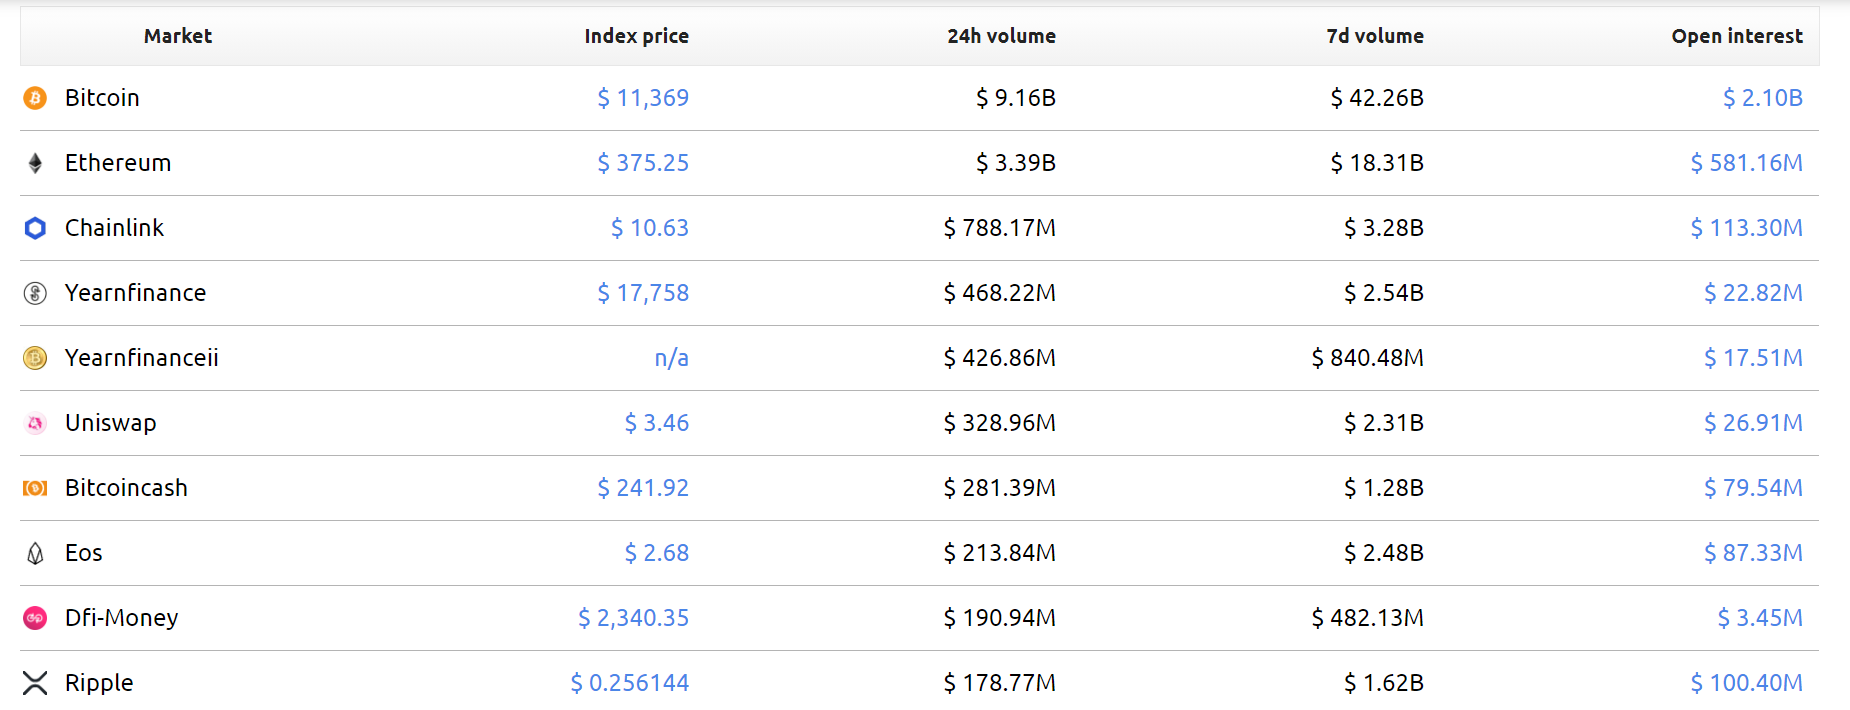
Task: Click the gold Yearnfinanceii coin icon
Action: [x=35, y=358]
